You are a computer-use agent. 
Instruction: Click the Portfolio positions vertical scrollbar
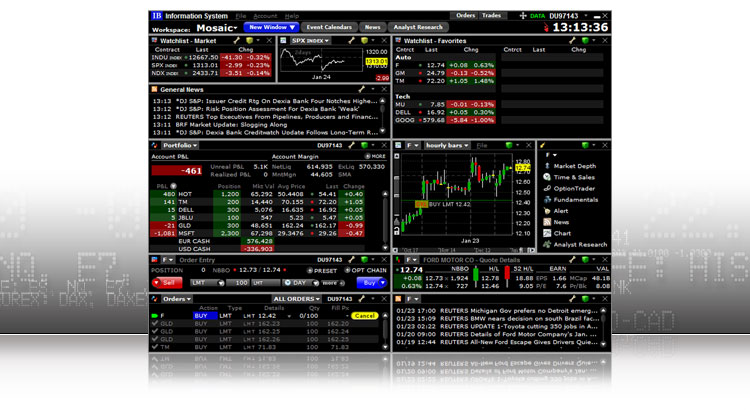tap(385, 221)
